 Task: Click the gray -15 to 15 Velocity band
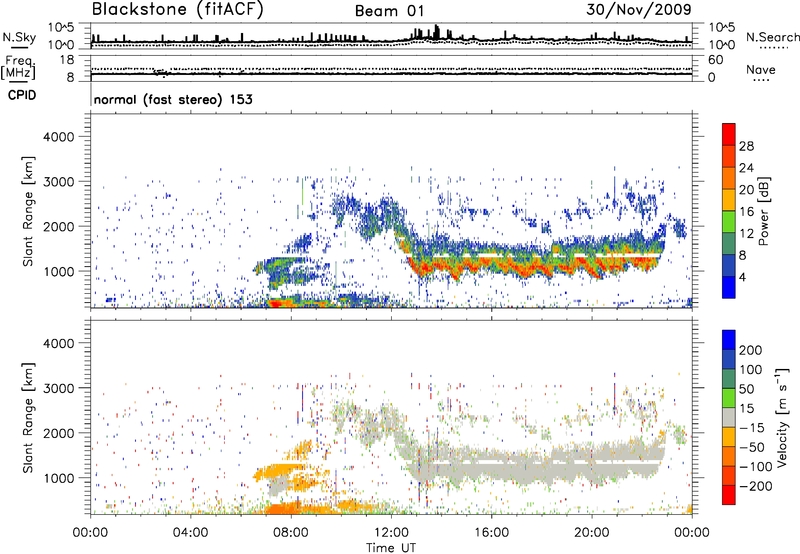click(729, 417)
